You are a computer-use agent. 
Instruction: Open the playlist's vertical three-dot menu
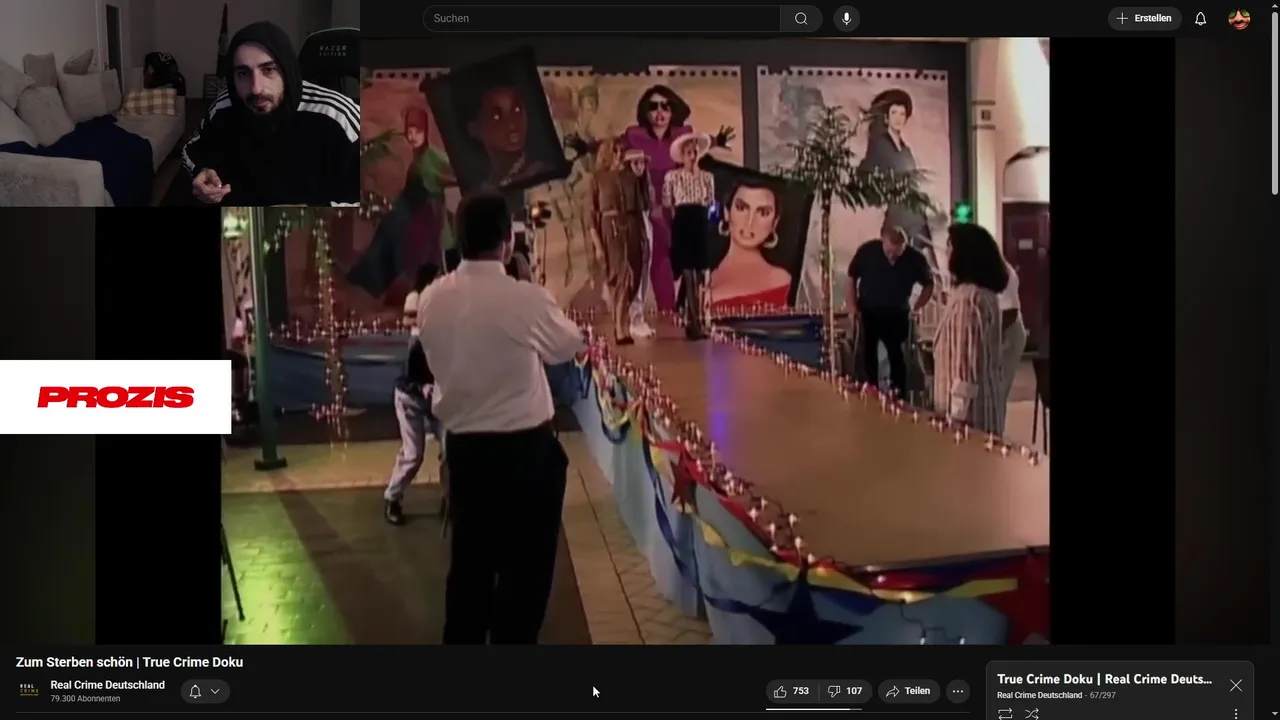point(1236,713)
